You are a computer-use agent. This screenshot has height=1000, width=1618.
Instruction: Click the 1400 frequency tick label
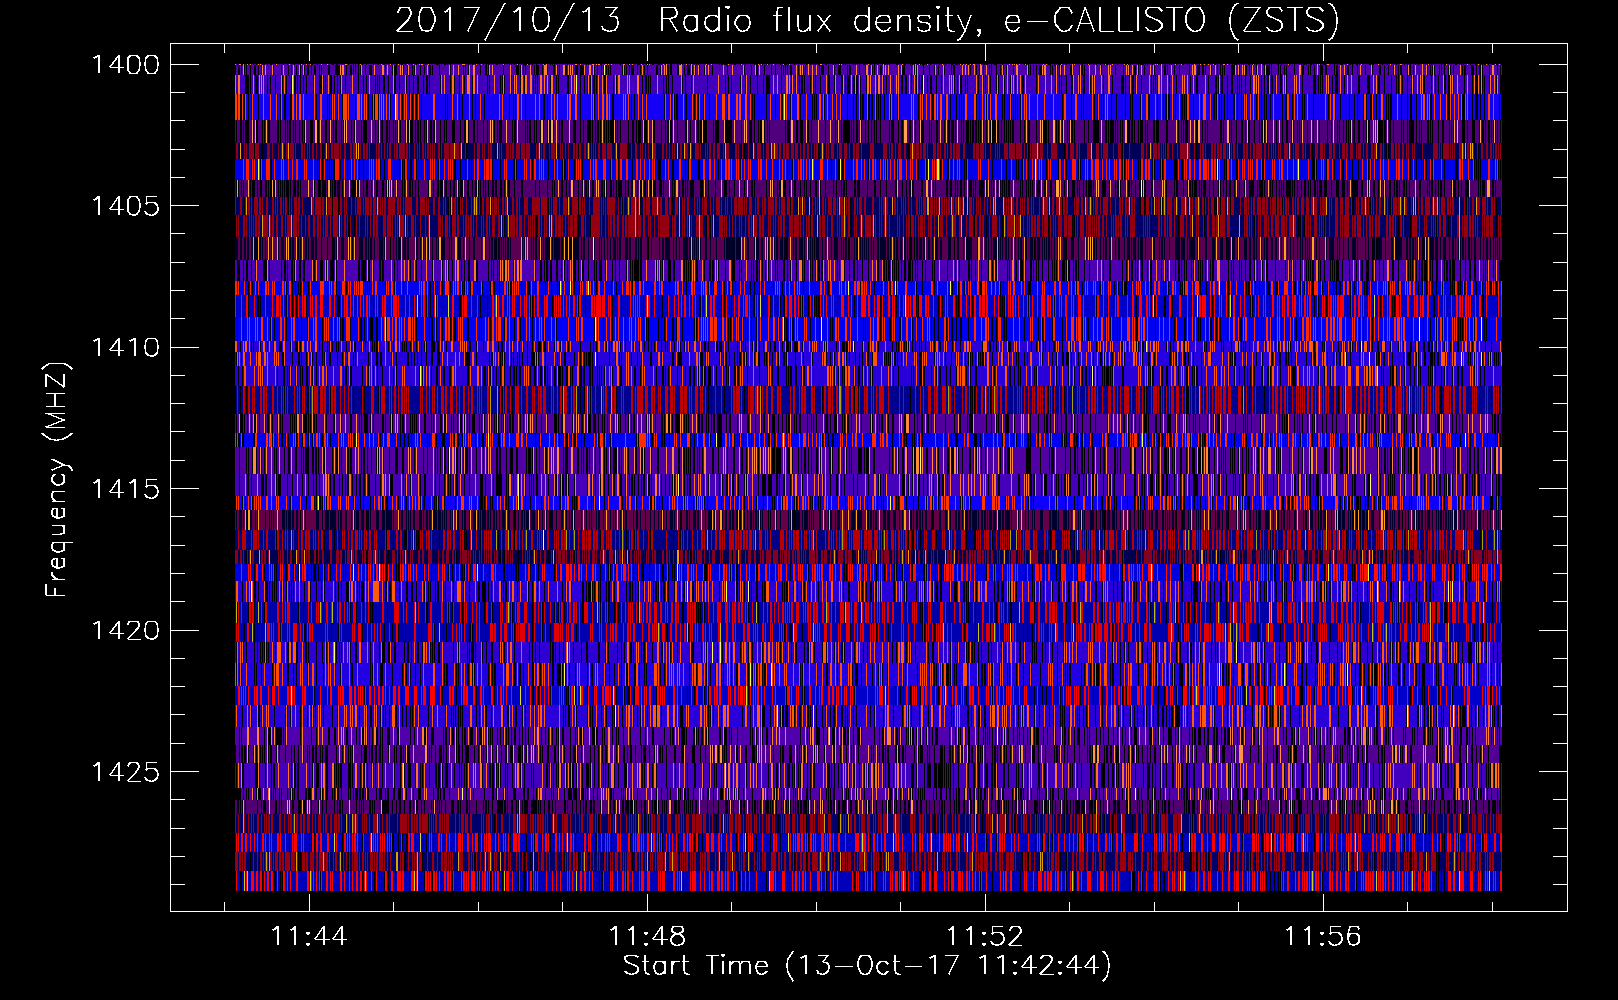point(125,65)
